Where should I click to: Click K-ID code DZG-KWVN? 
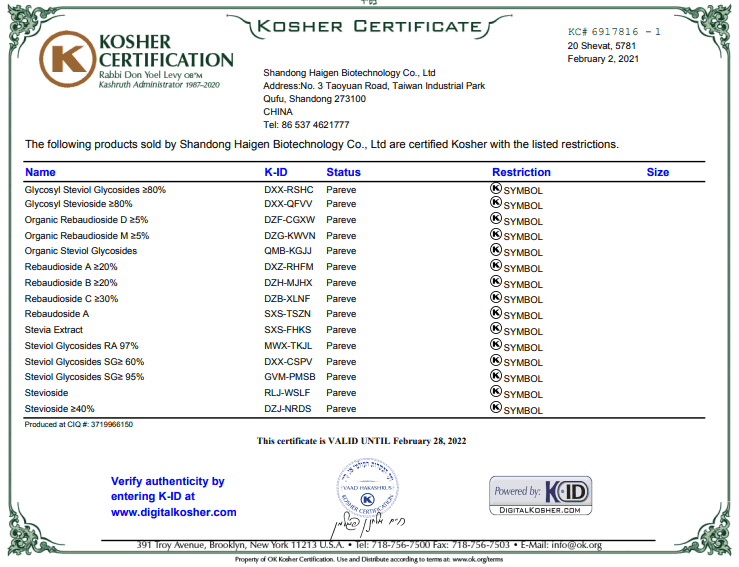coord(289,236)
